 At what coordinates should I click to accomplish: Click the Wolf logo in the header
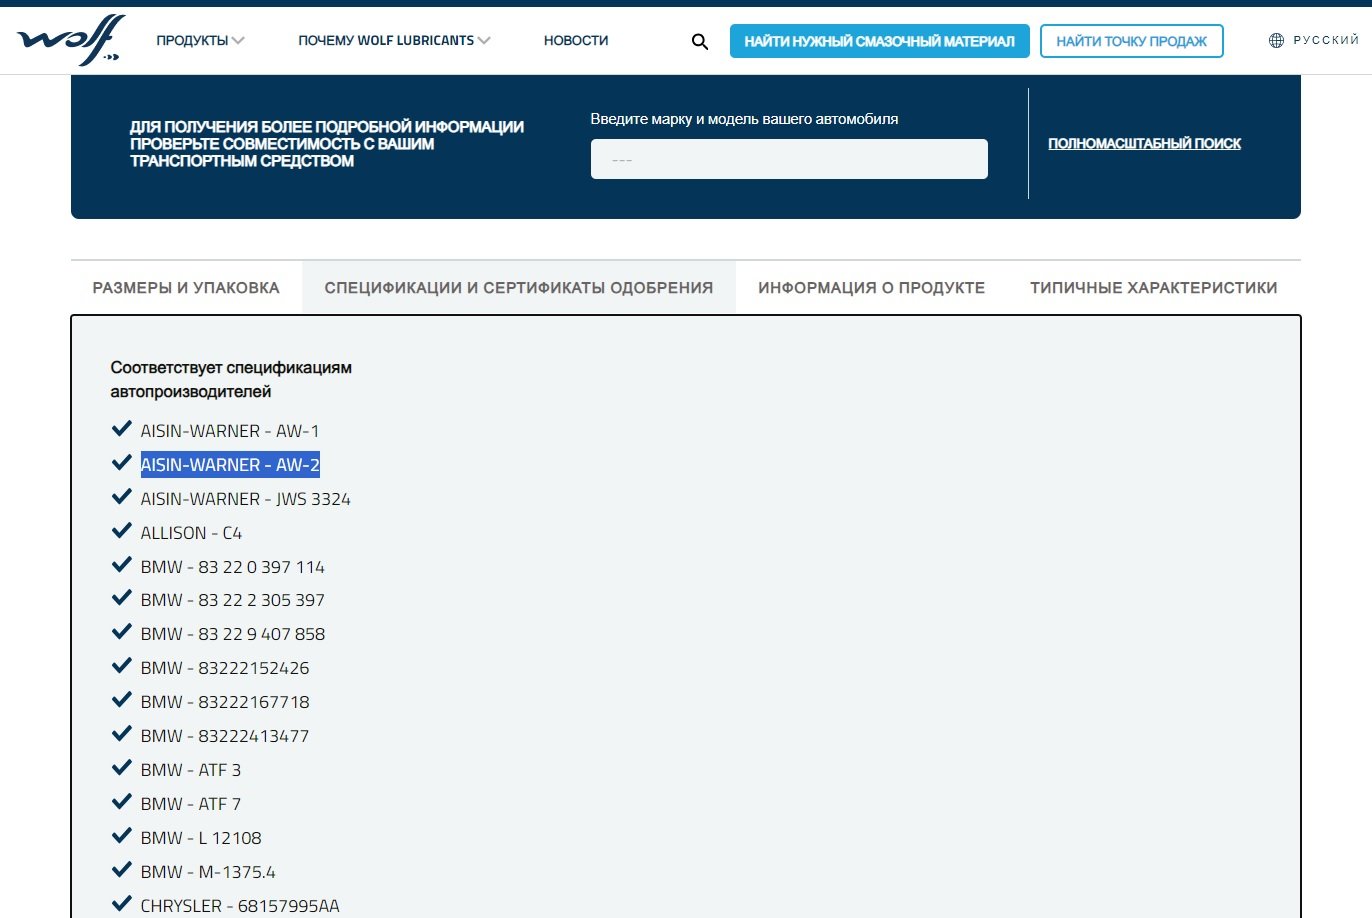pyautogui.click(x=71, y=41)
